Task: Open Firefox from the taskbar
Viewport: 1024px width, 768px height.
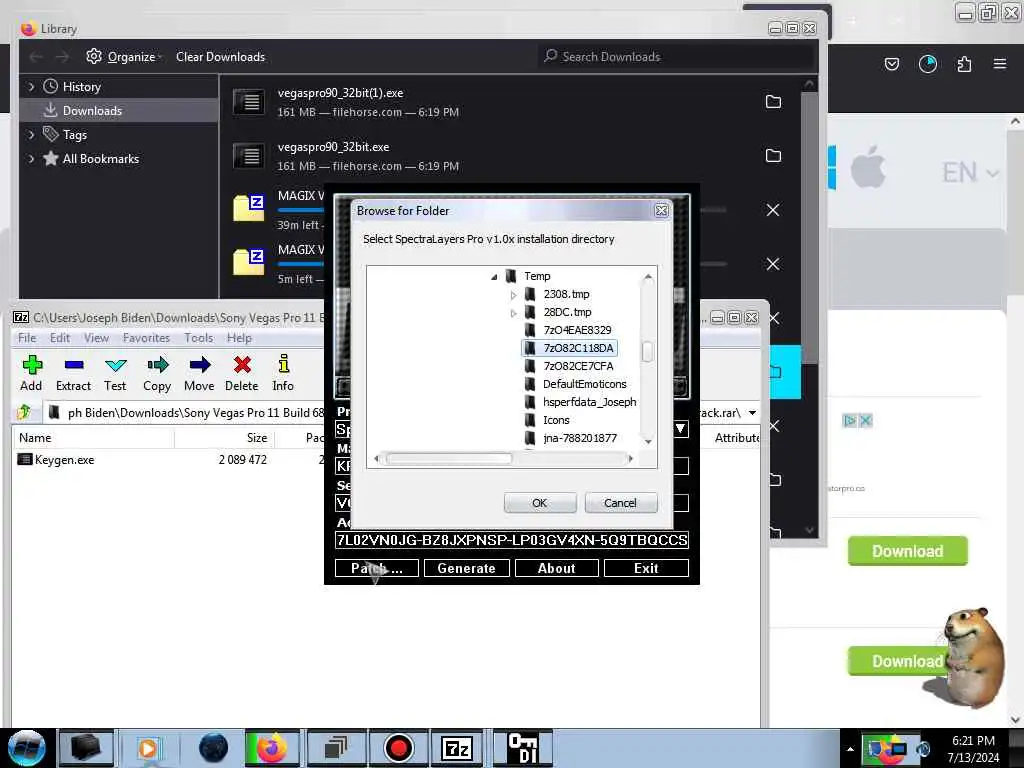Action: (272, 748)
